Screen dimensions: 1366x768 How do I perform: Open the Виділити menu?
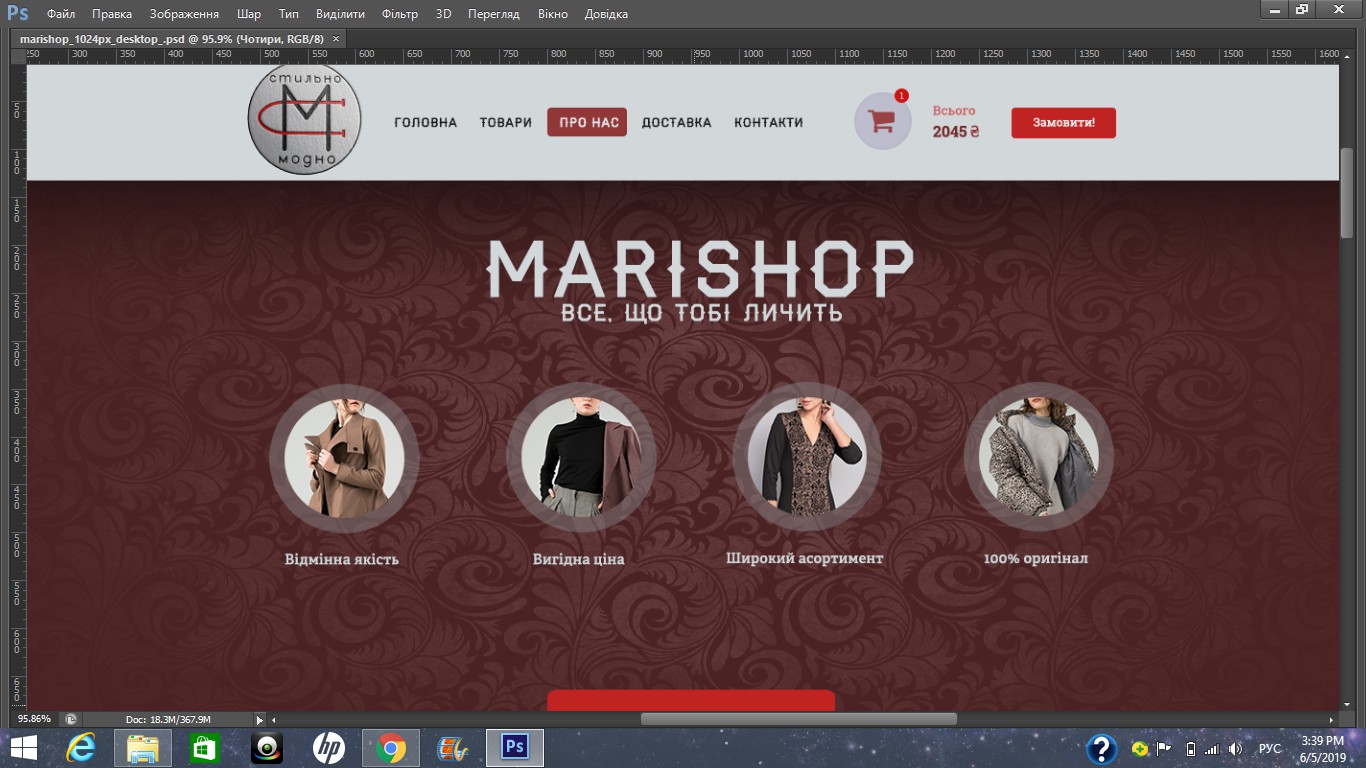pyautogui.click(x=340, y=14)
